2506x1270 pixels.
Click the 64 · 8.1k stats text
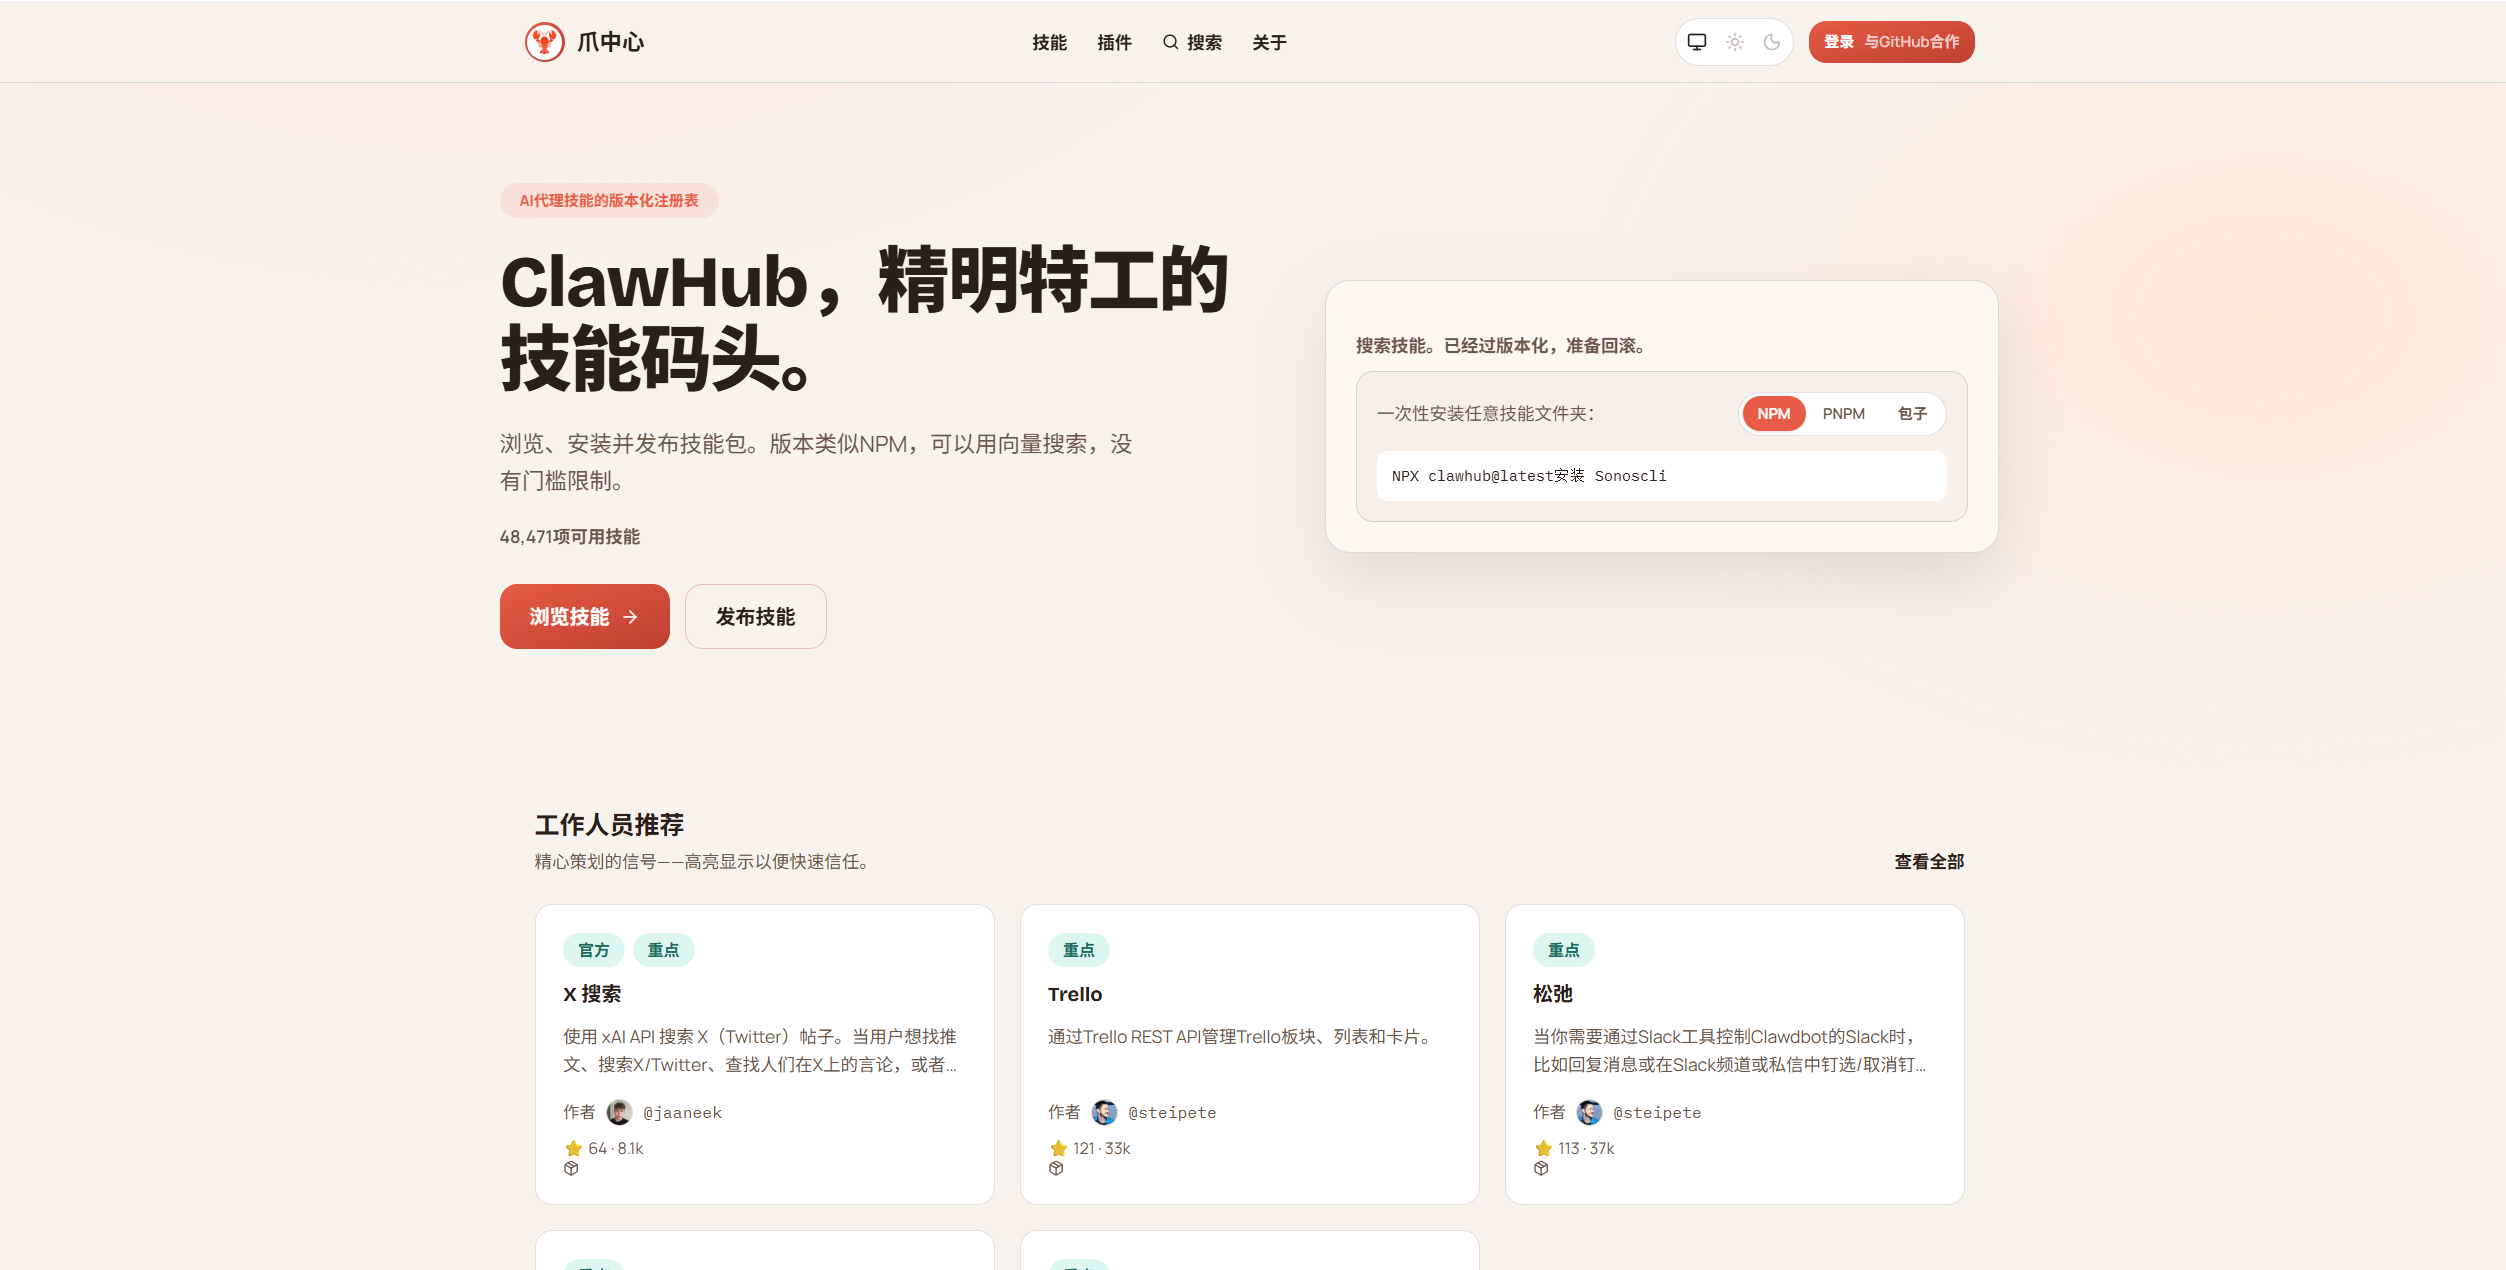click(616, 1148)
